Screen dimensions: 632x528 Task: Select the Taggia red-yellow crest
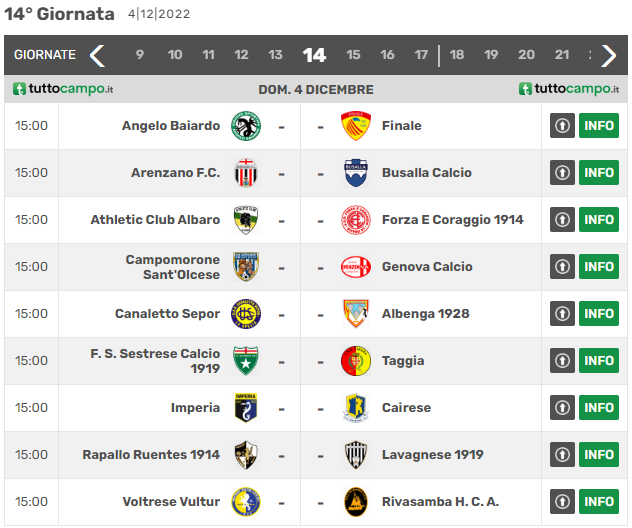[x=356, y=361]
